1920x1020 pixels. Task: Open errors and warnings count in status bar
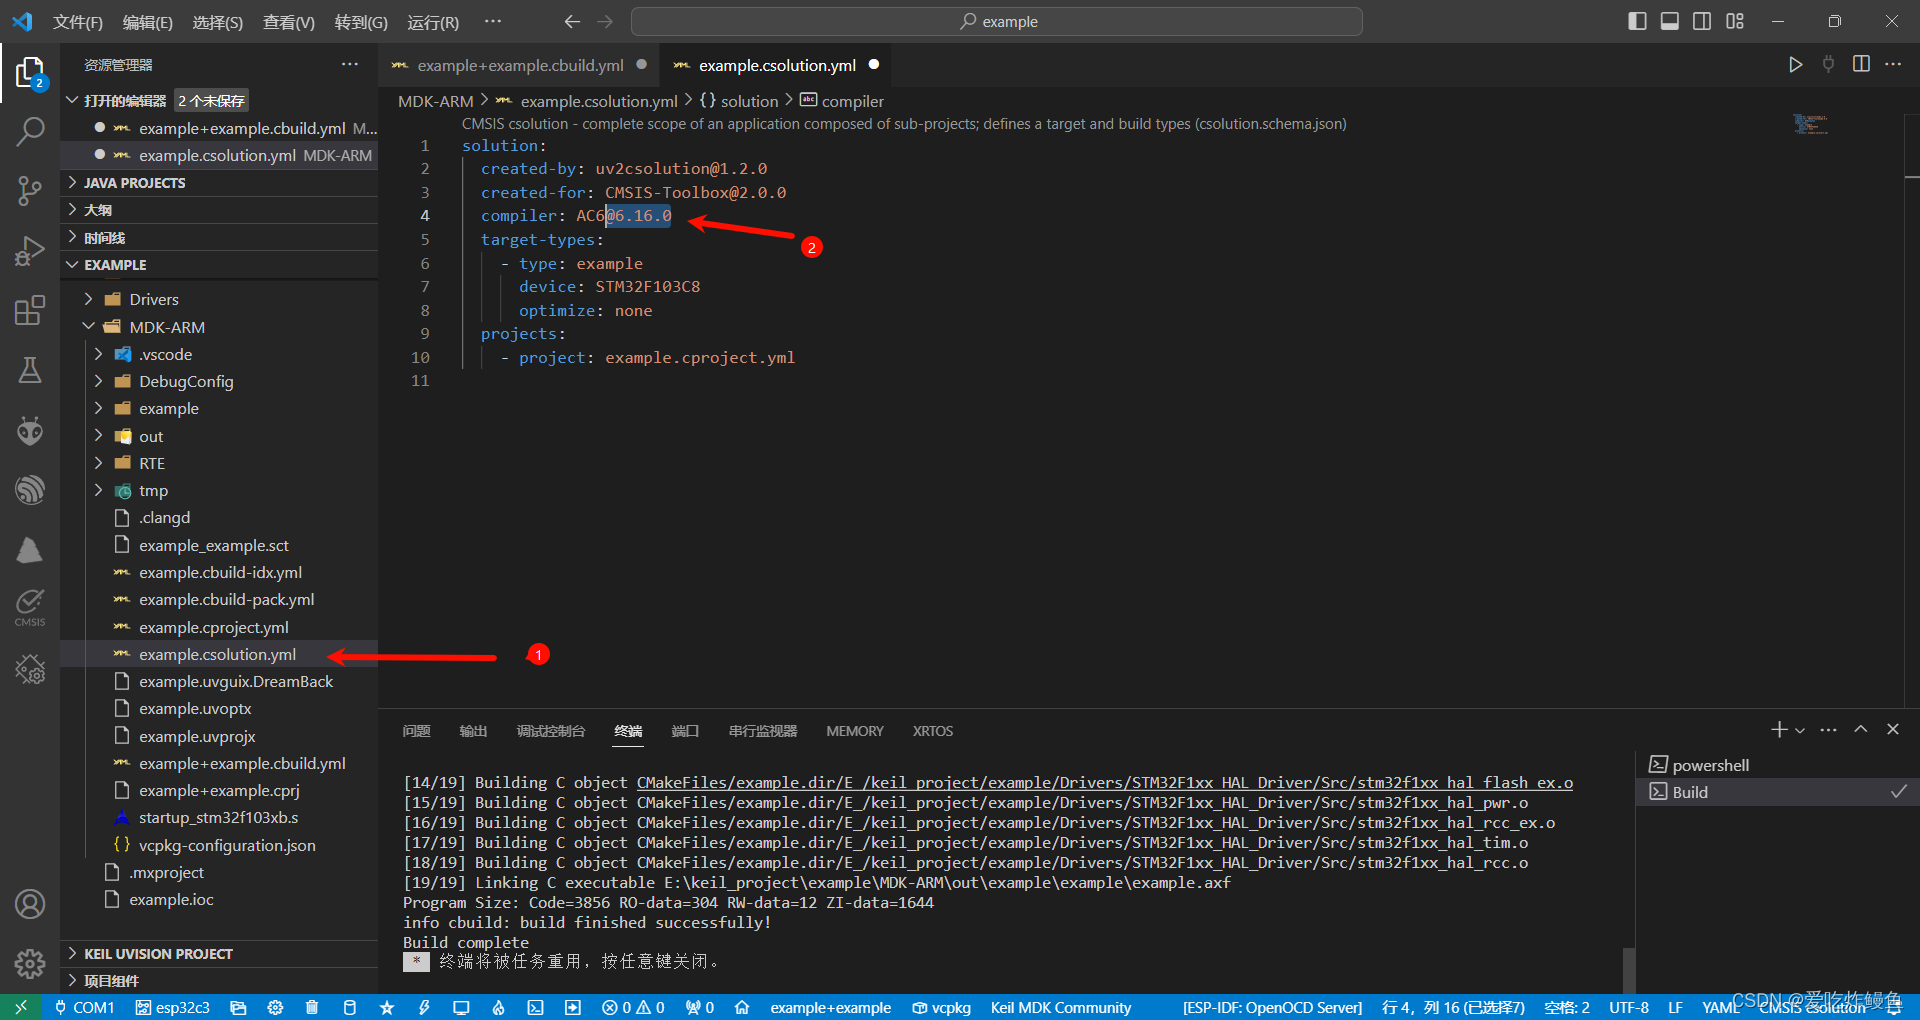[x=633, y=1007]
